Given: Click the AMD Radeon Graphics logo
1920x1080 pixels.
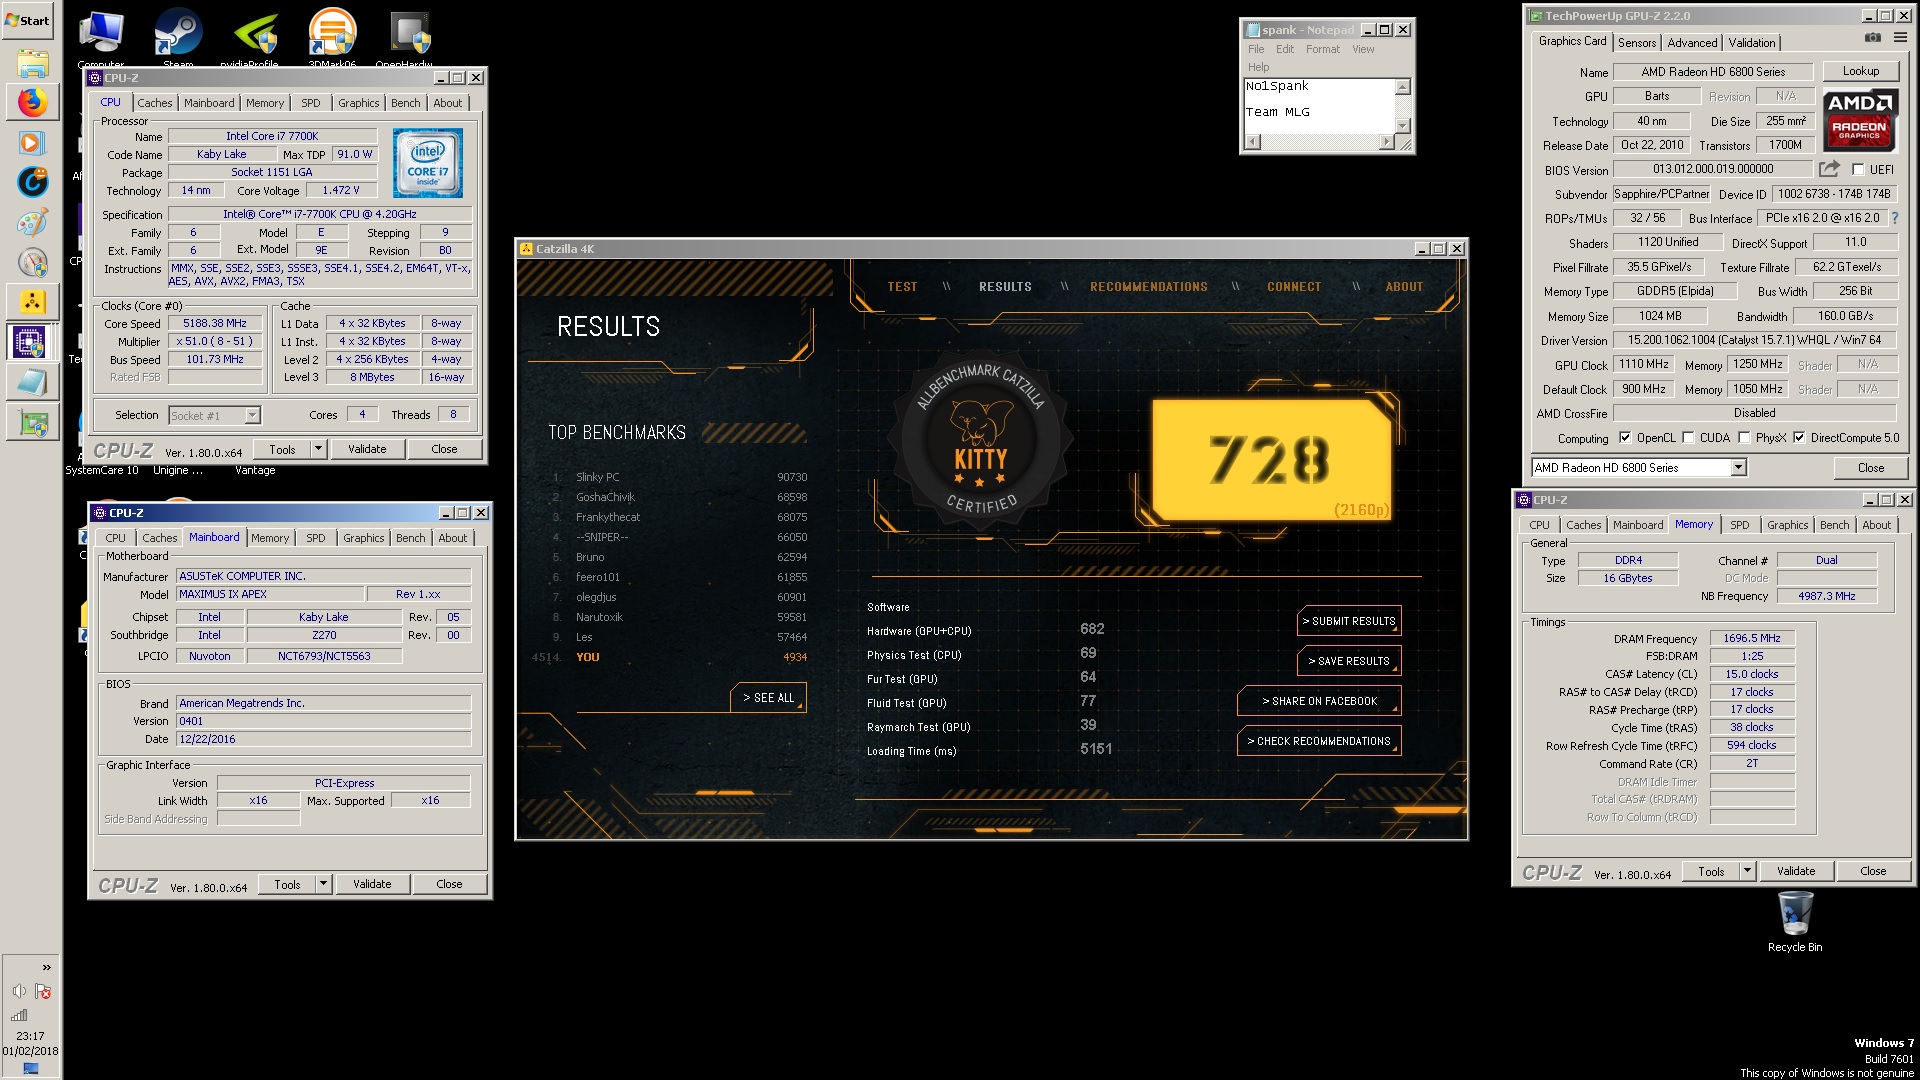Looking at the screenshot, I should point(1859,119).
